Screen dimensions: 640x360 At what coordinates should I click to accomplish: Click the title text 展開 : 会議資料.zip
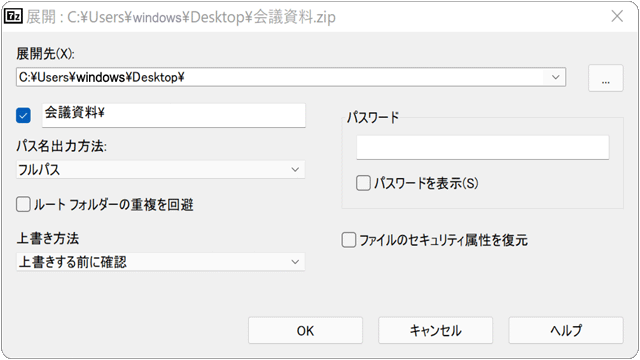click(x=181, y=17)
